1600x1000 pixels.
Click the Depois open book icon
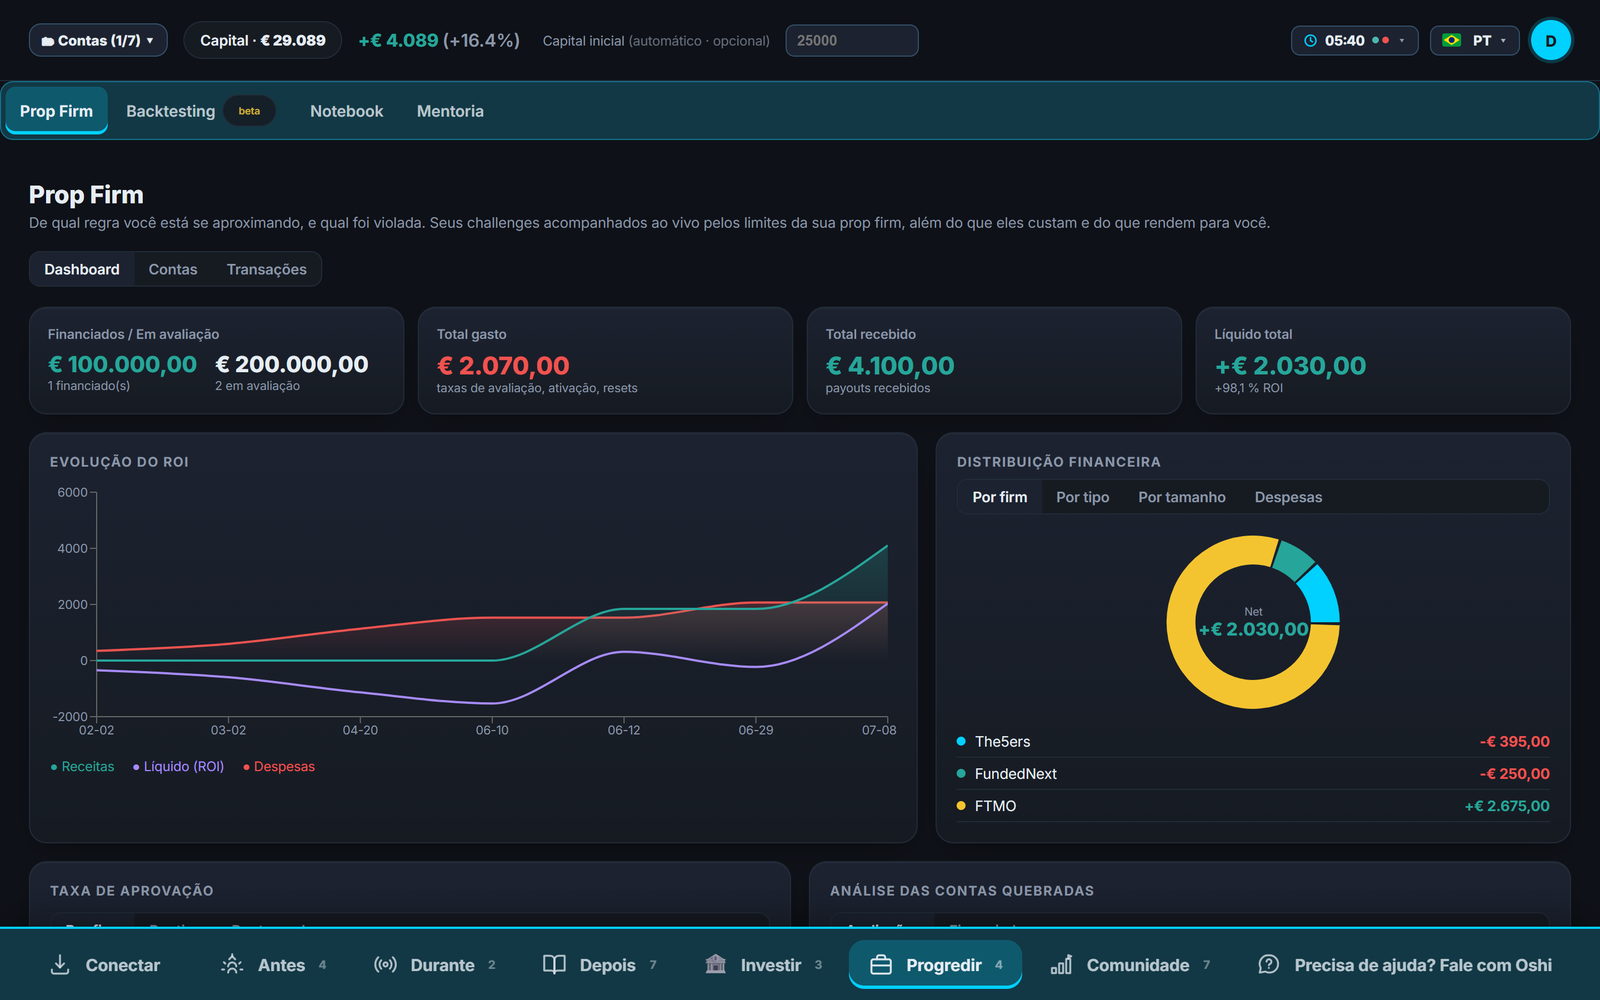[554, 964]
